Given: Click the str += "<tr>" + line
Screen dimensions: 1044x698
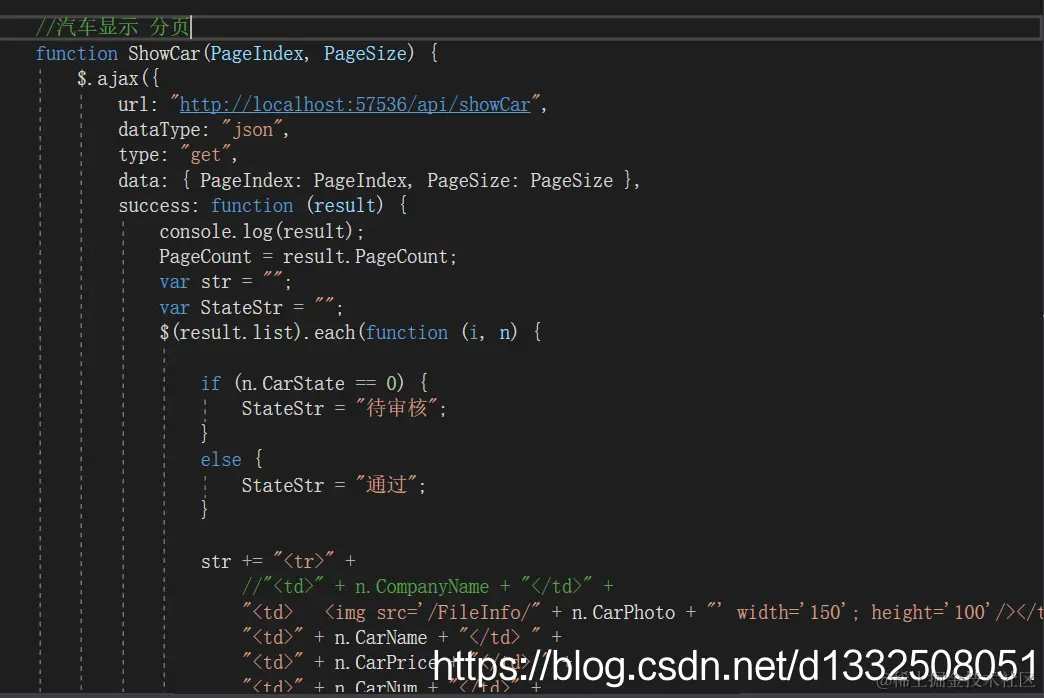Looking at the screenshot, I should tap(278, 561).
